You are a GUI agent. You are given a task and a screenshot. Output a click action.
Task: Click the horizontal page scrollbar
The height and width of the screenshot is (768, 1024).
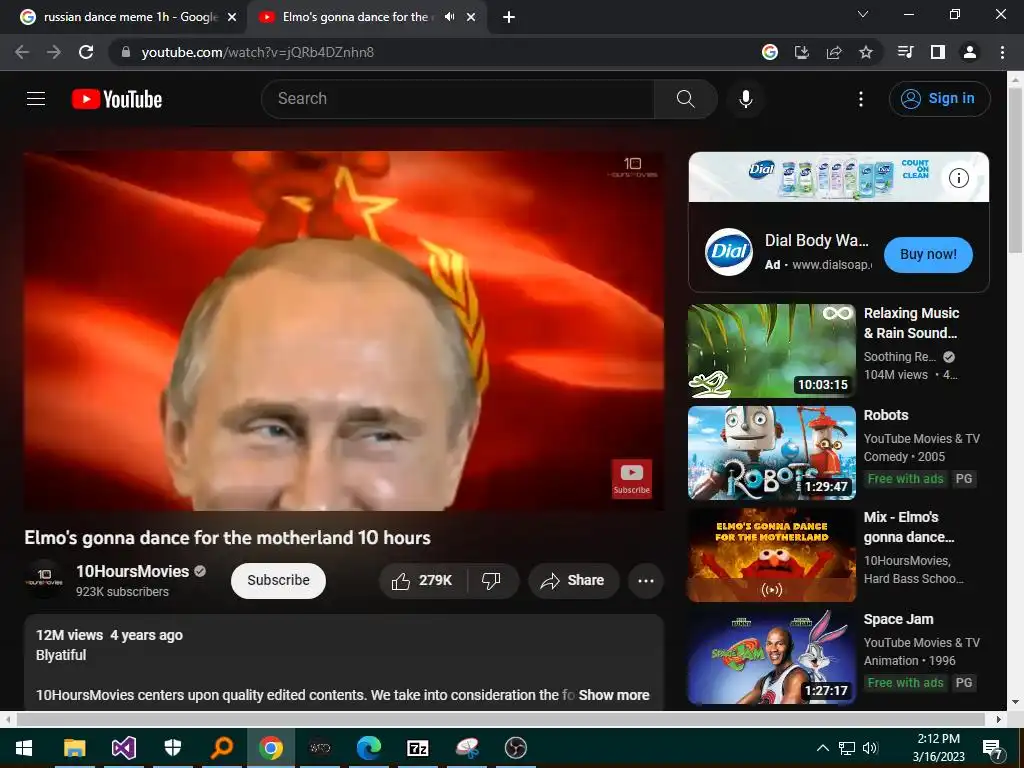[x=500, y=719]
